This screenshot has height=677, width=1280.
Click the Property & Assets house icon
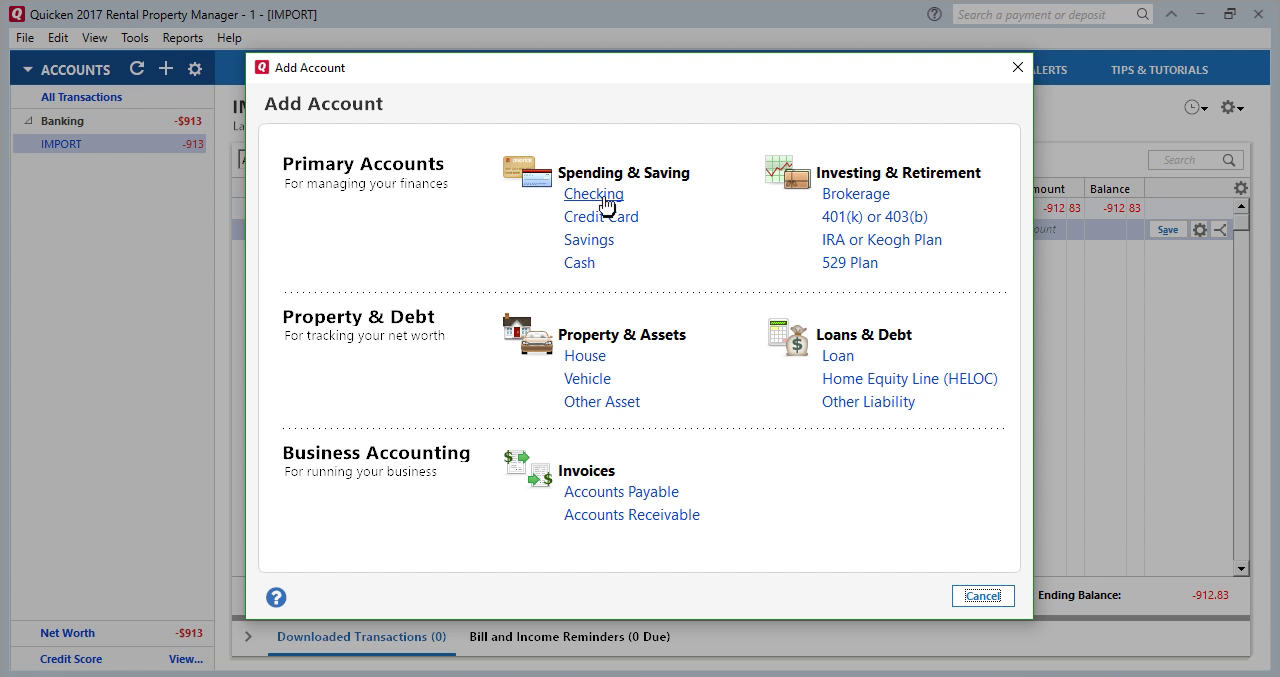point(527,334)
